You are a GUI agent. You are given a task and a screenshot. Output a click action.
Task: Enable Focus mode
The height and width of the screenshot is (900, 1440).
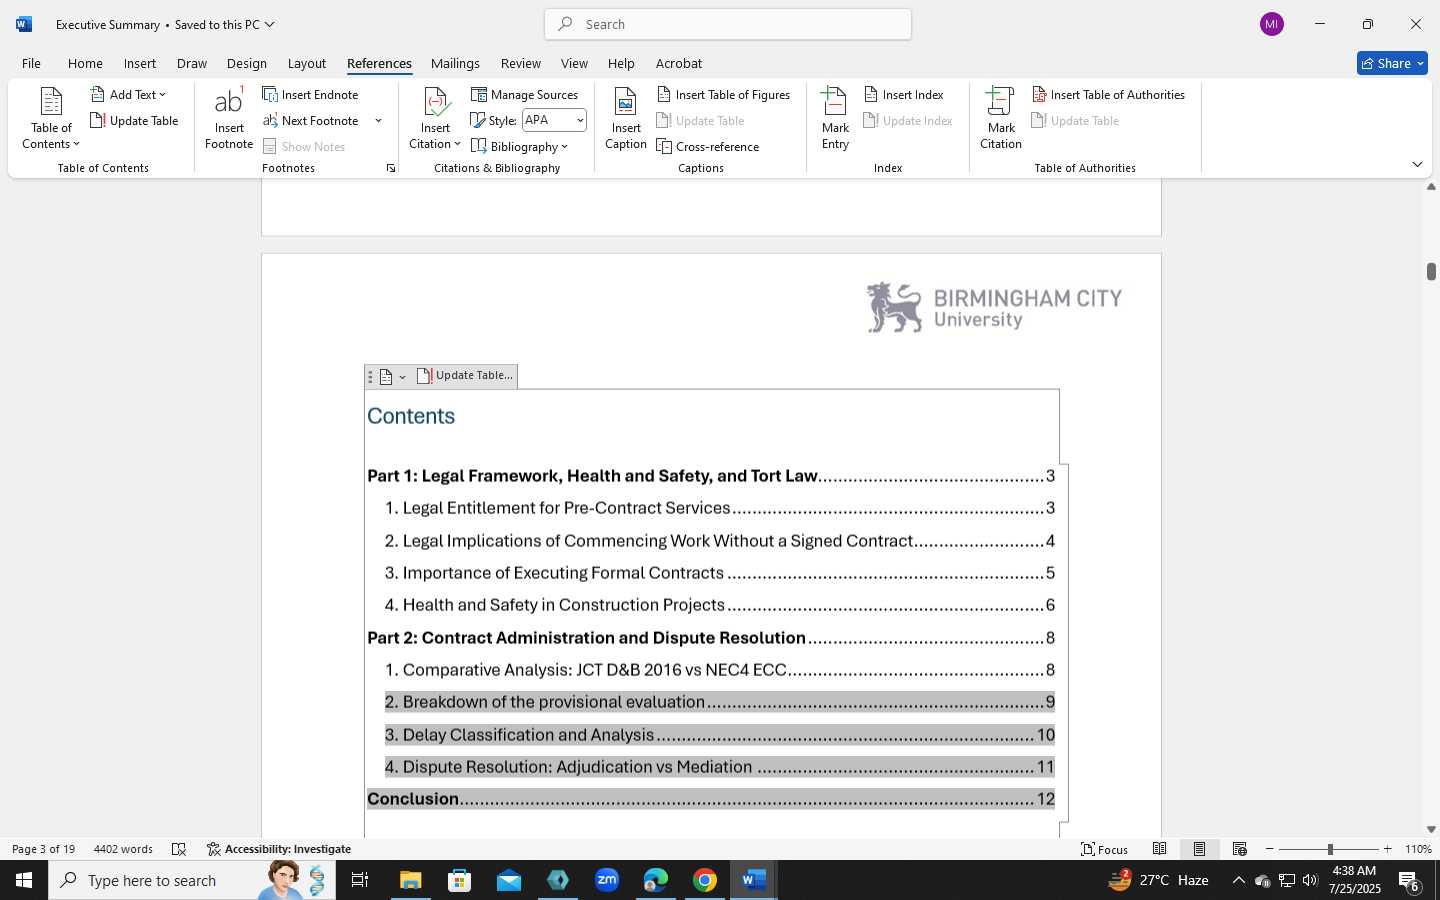(1105, 849)
